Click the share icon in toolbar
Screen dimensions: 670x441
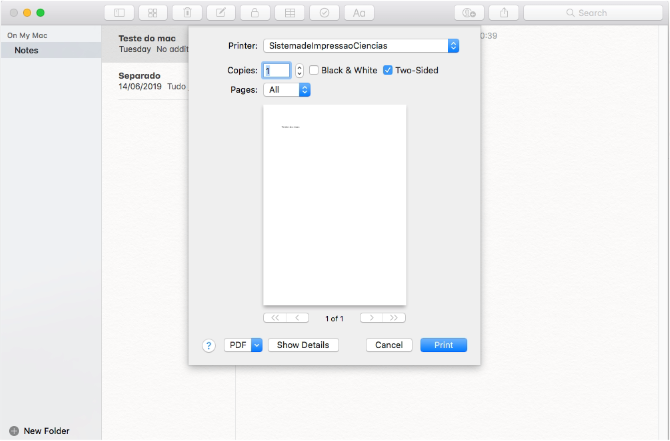pyautogui.click(x=503, y=12)
